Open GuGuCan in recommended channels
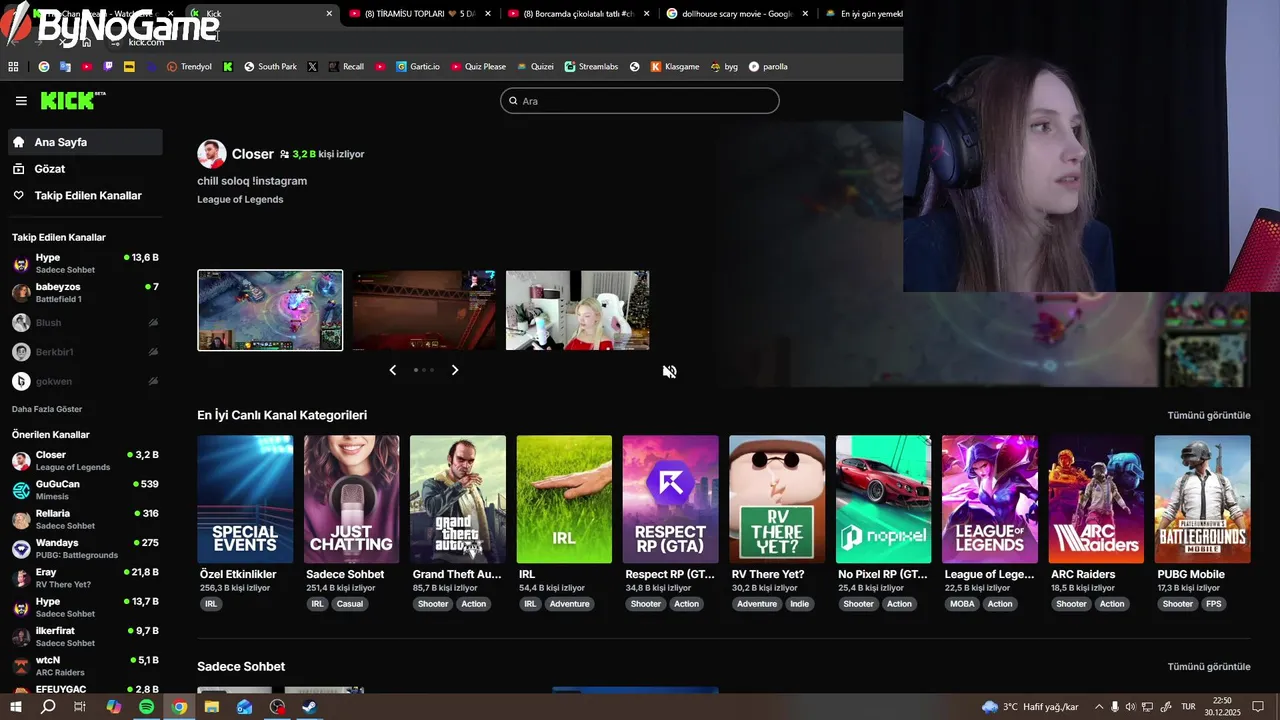This screenshot has width=1280, height=720. coord(85,490)
